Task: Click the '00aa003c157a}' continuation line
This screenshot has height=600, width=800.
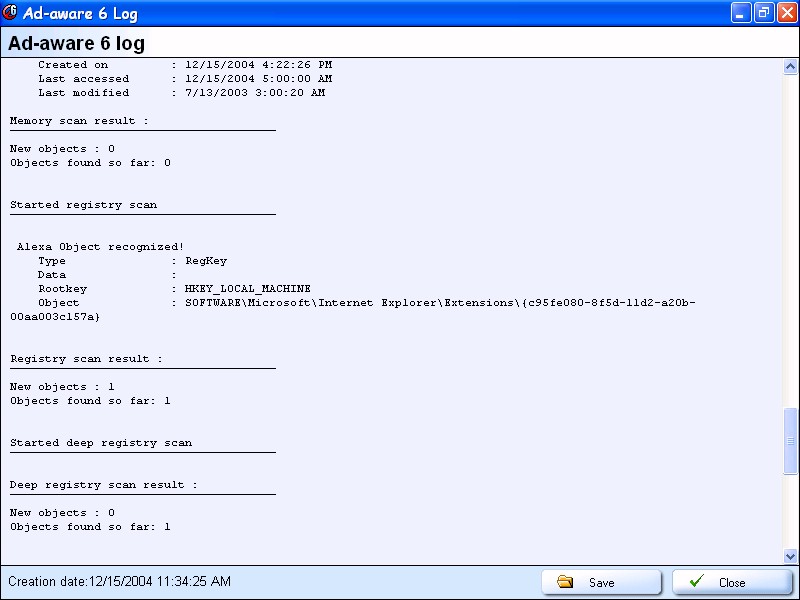Action: click(x=55, y=317)
